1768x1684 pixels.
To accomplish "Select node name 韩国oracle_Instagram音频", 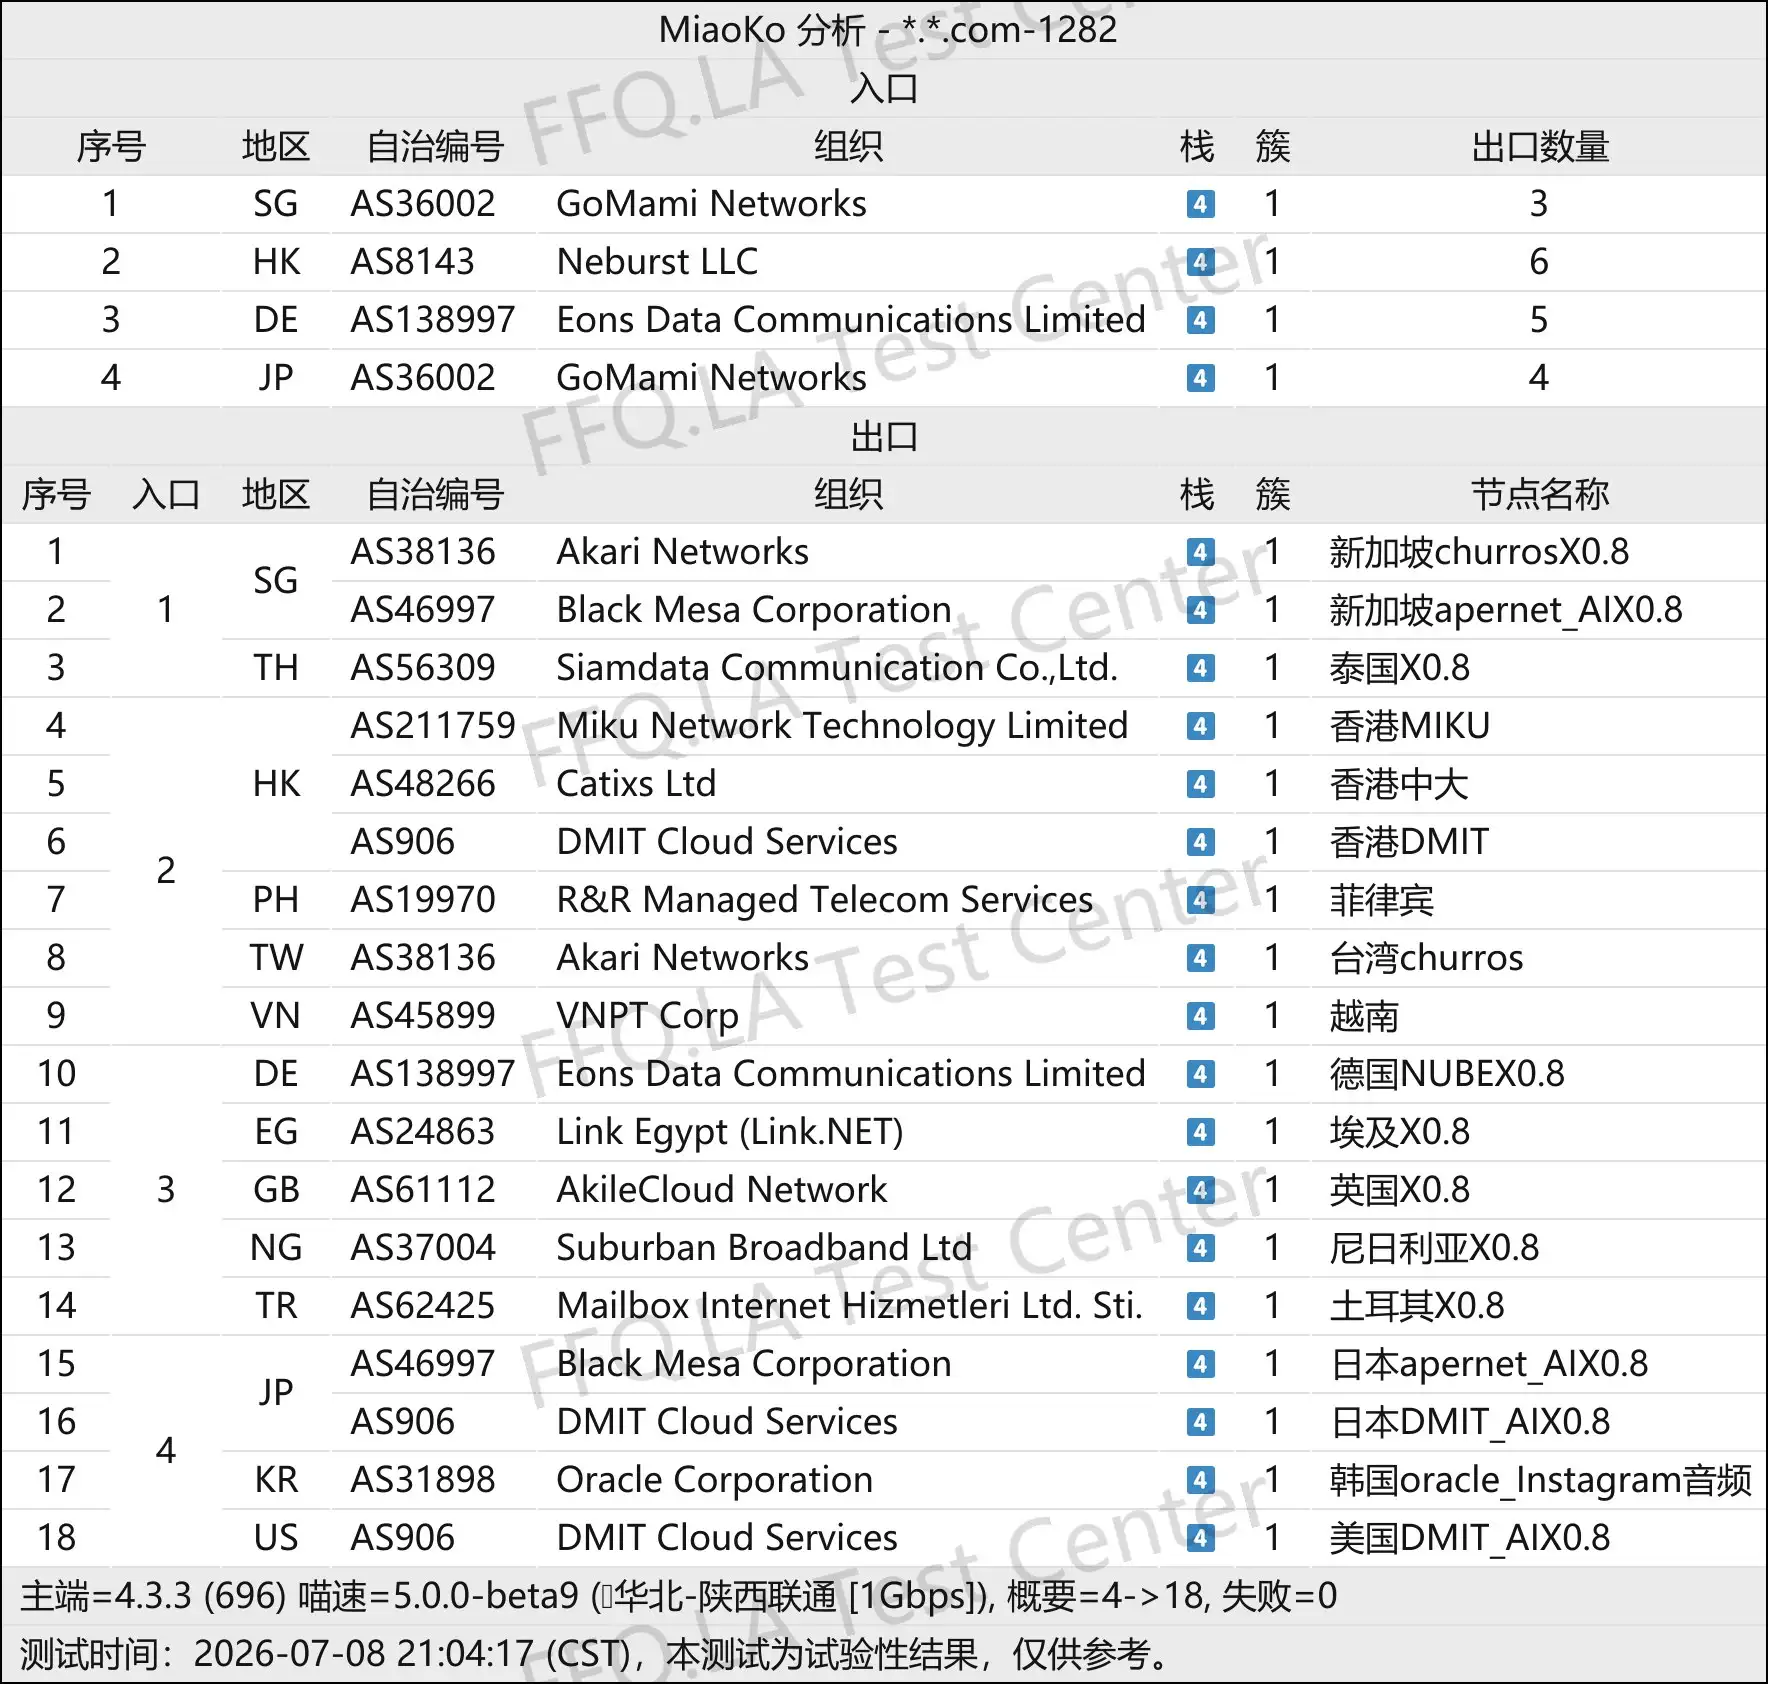I will pyautogui.click(x=1540, y=1480).
